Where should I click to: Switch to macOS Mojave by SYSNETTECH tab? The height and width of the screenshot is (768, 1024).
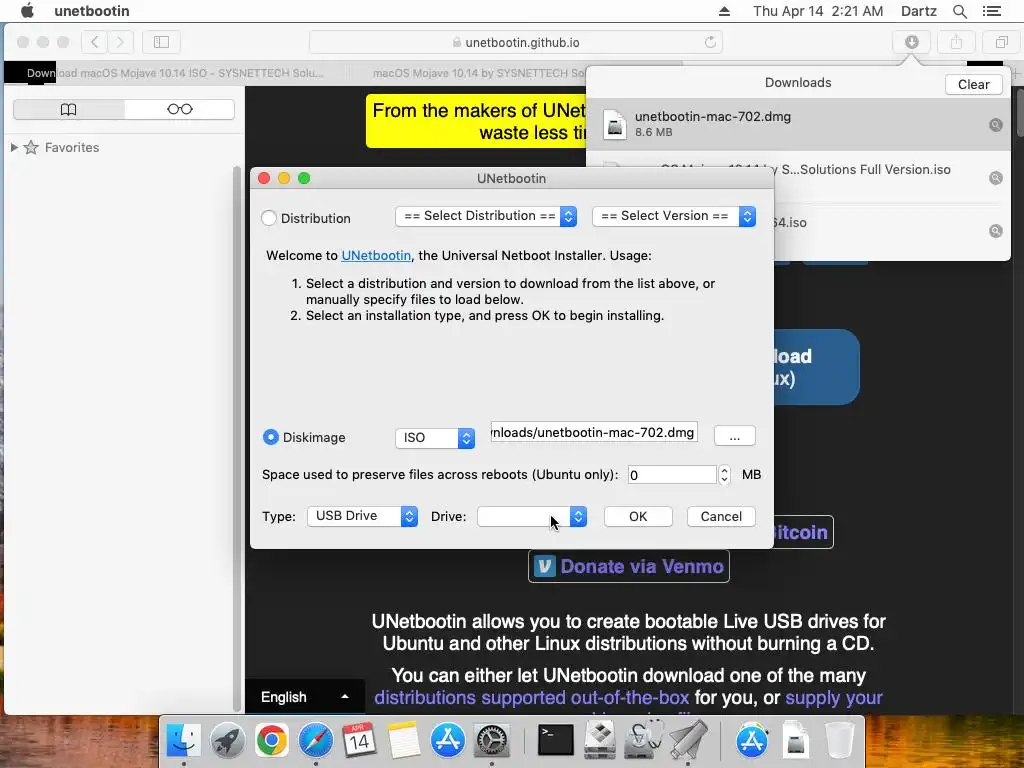pyautogui.click(x=479, y=73)
